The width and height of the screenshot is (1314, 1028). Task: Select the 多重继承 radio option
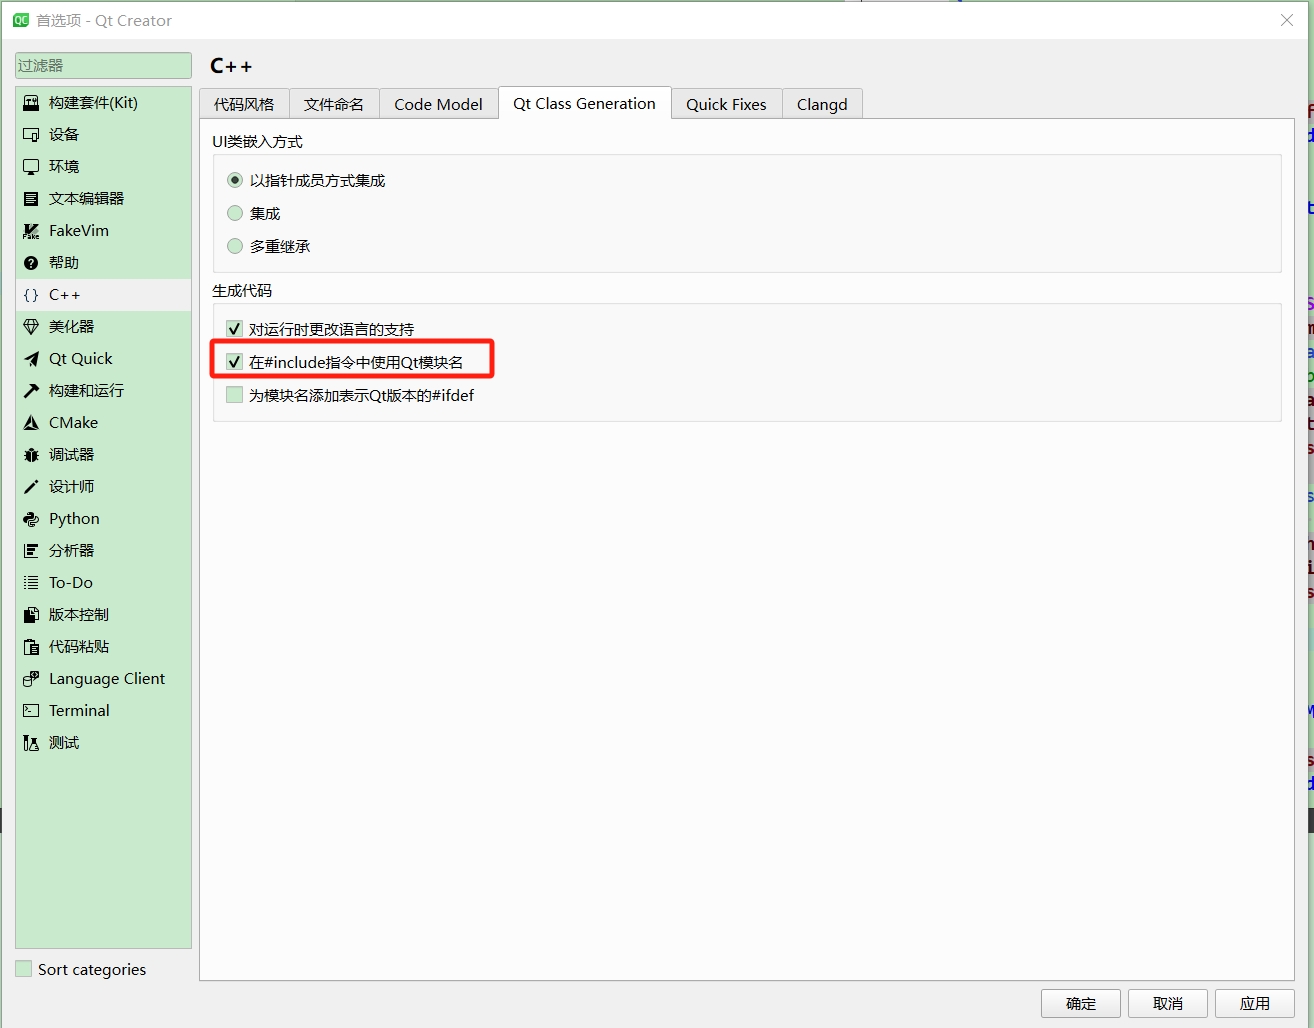click(235, 246)
